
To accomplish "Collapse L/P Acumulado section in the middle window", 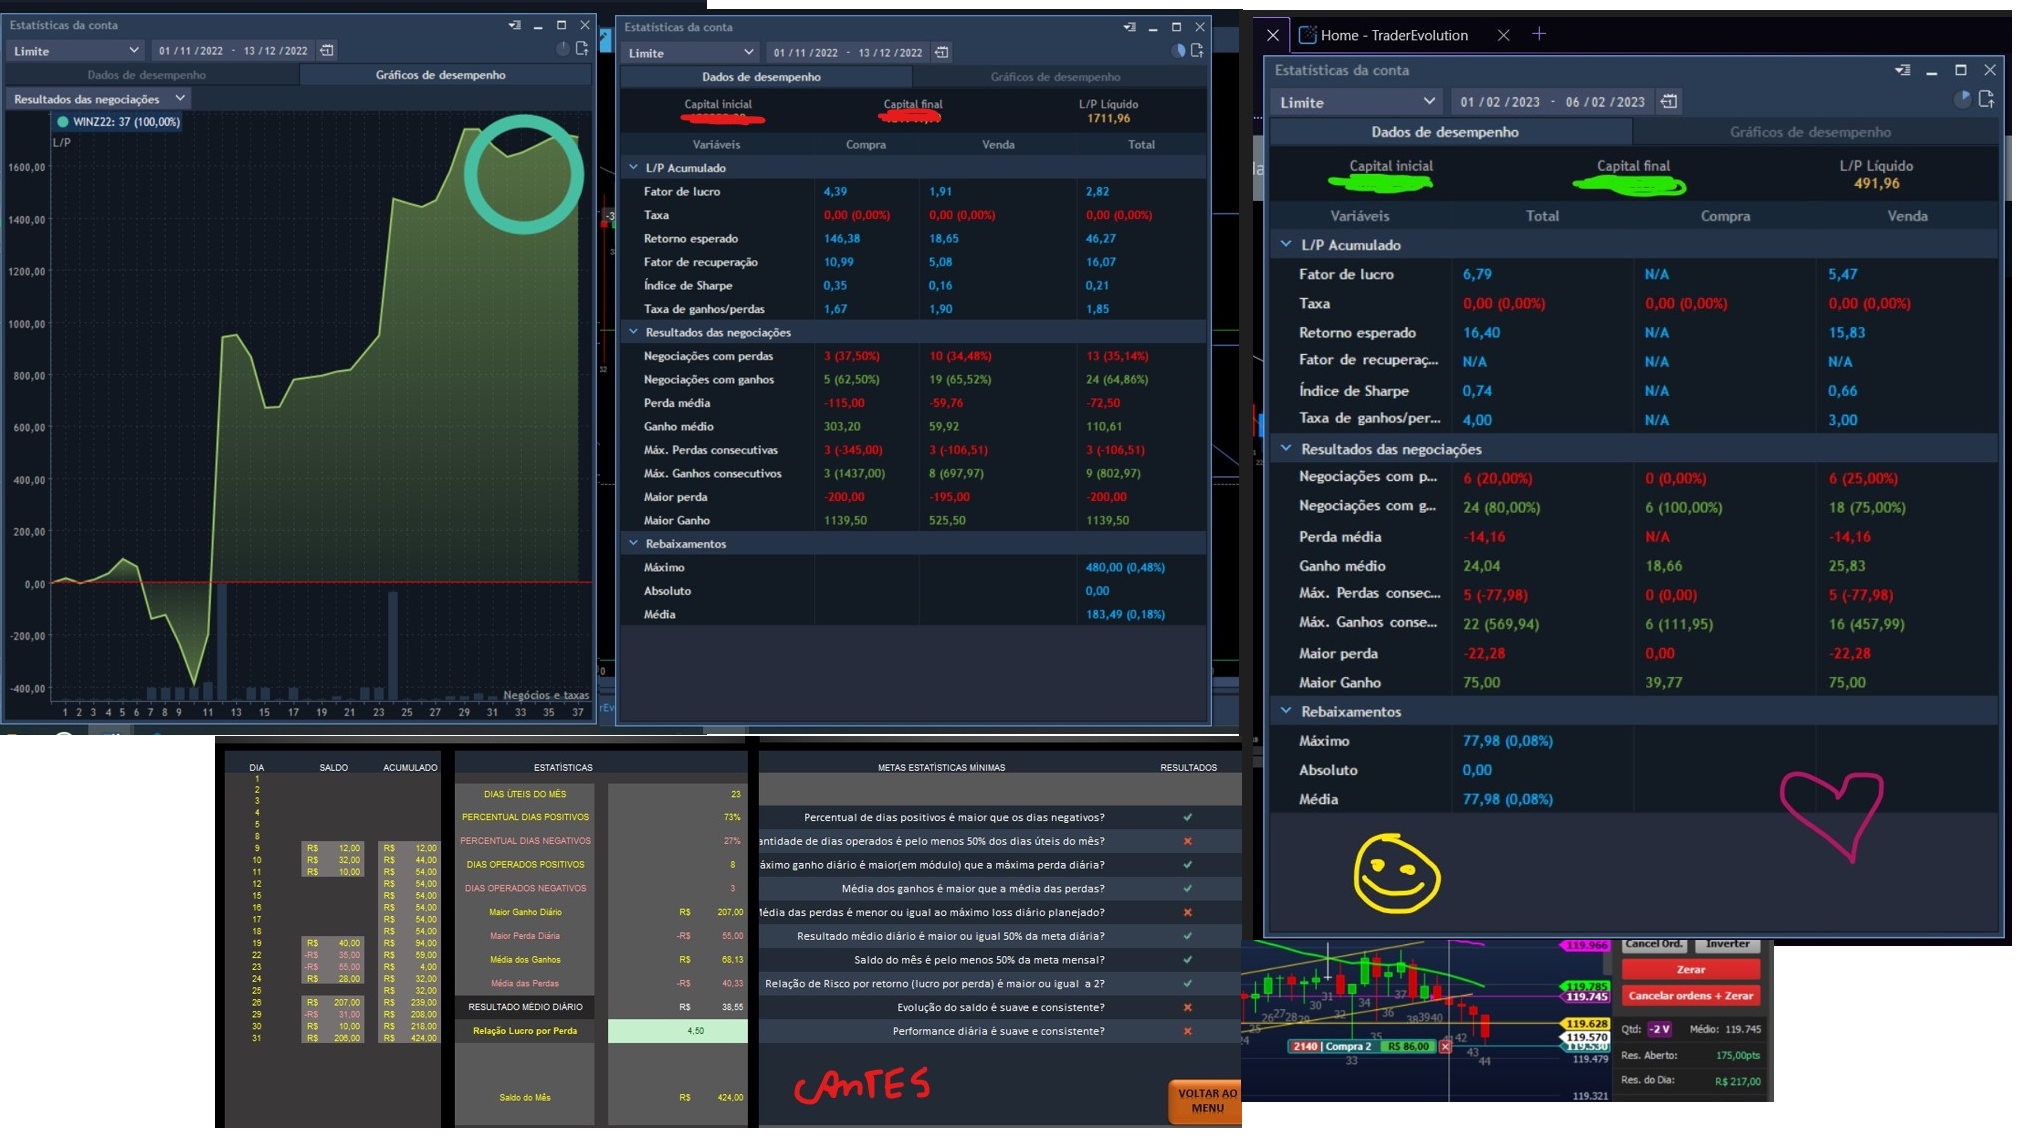I will tap(633, 167).
